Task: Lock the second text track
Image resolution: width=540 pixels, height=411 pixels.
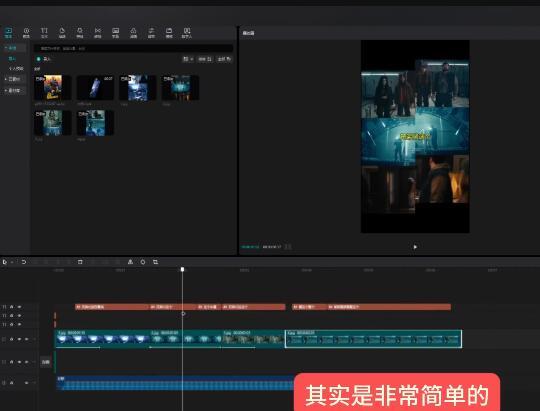Action: pyautogui.click(x=12, y=316)
